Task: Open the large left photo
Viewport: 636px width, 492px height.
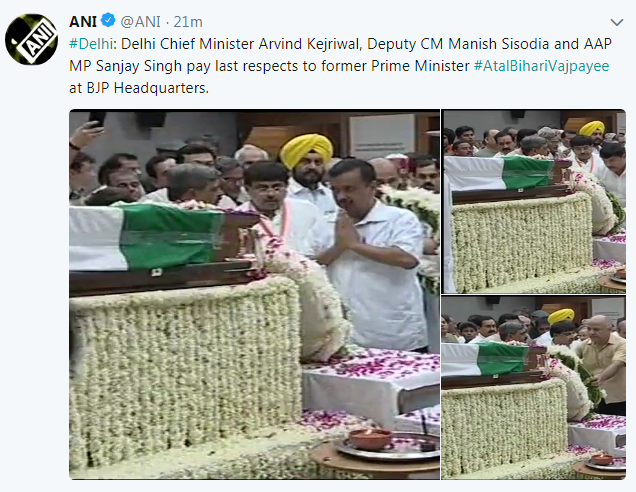Action: (254, 294)
